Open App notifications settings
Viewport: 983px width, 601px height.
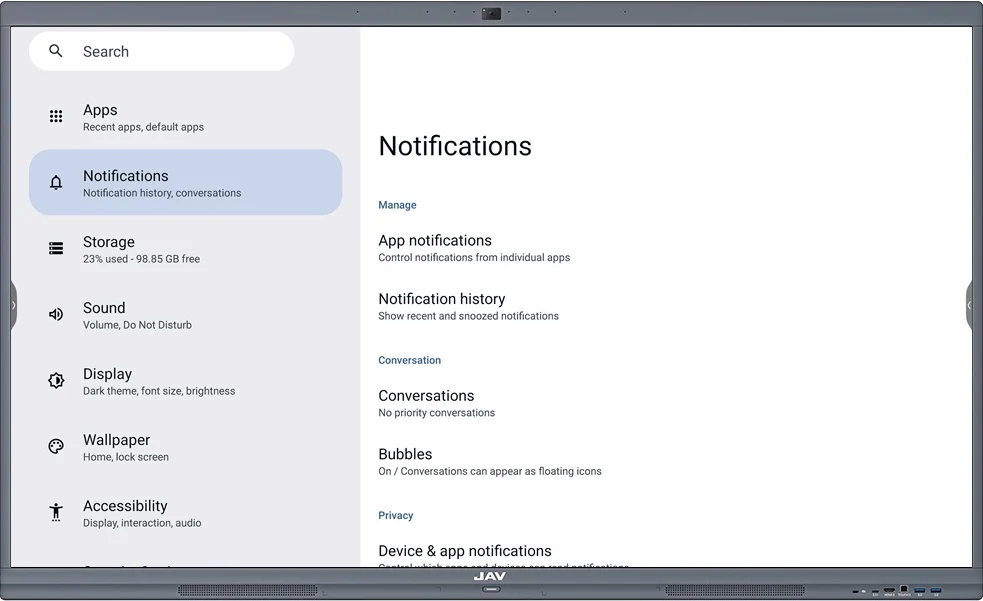pyautogui.click(x=474, y=247)
